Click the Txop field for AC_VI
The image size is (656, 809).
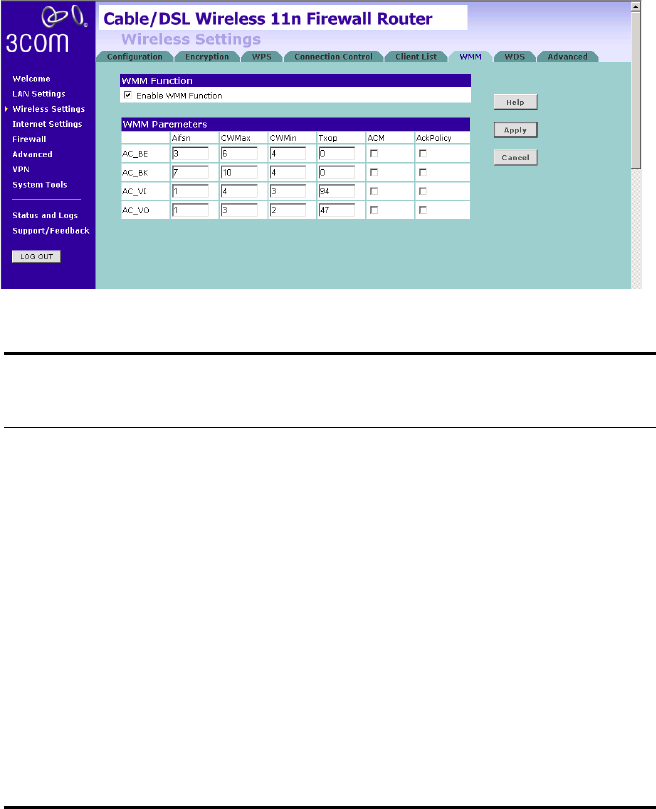[x=337, y=191]
